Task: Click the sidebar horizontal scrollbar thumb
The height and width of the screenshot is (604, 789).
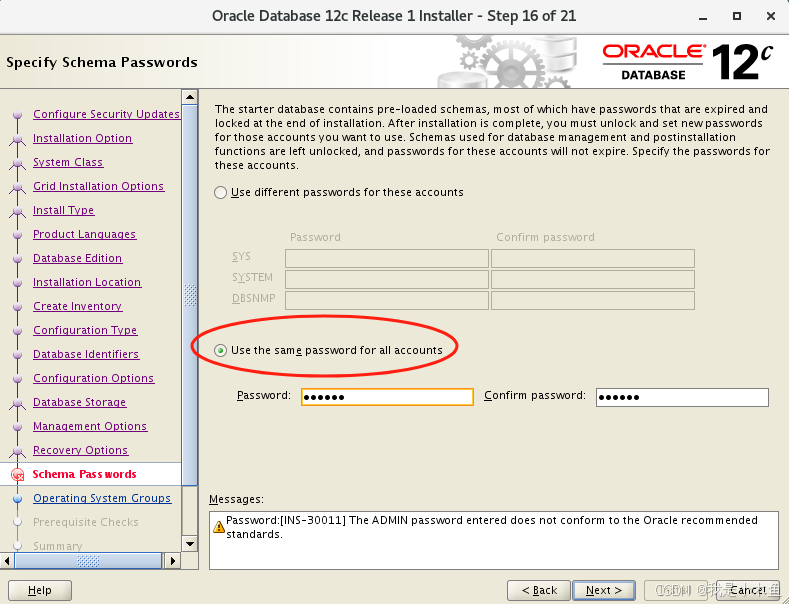Action: click(x=88, y=561)
